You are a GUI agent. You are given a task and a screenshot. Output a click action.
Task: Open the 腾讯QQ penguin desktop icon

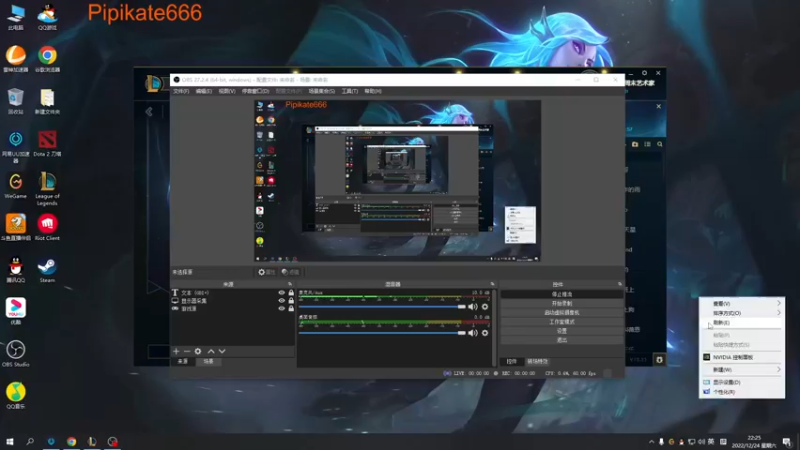pos(16,270)
